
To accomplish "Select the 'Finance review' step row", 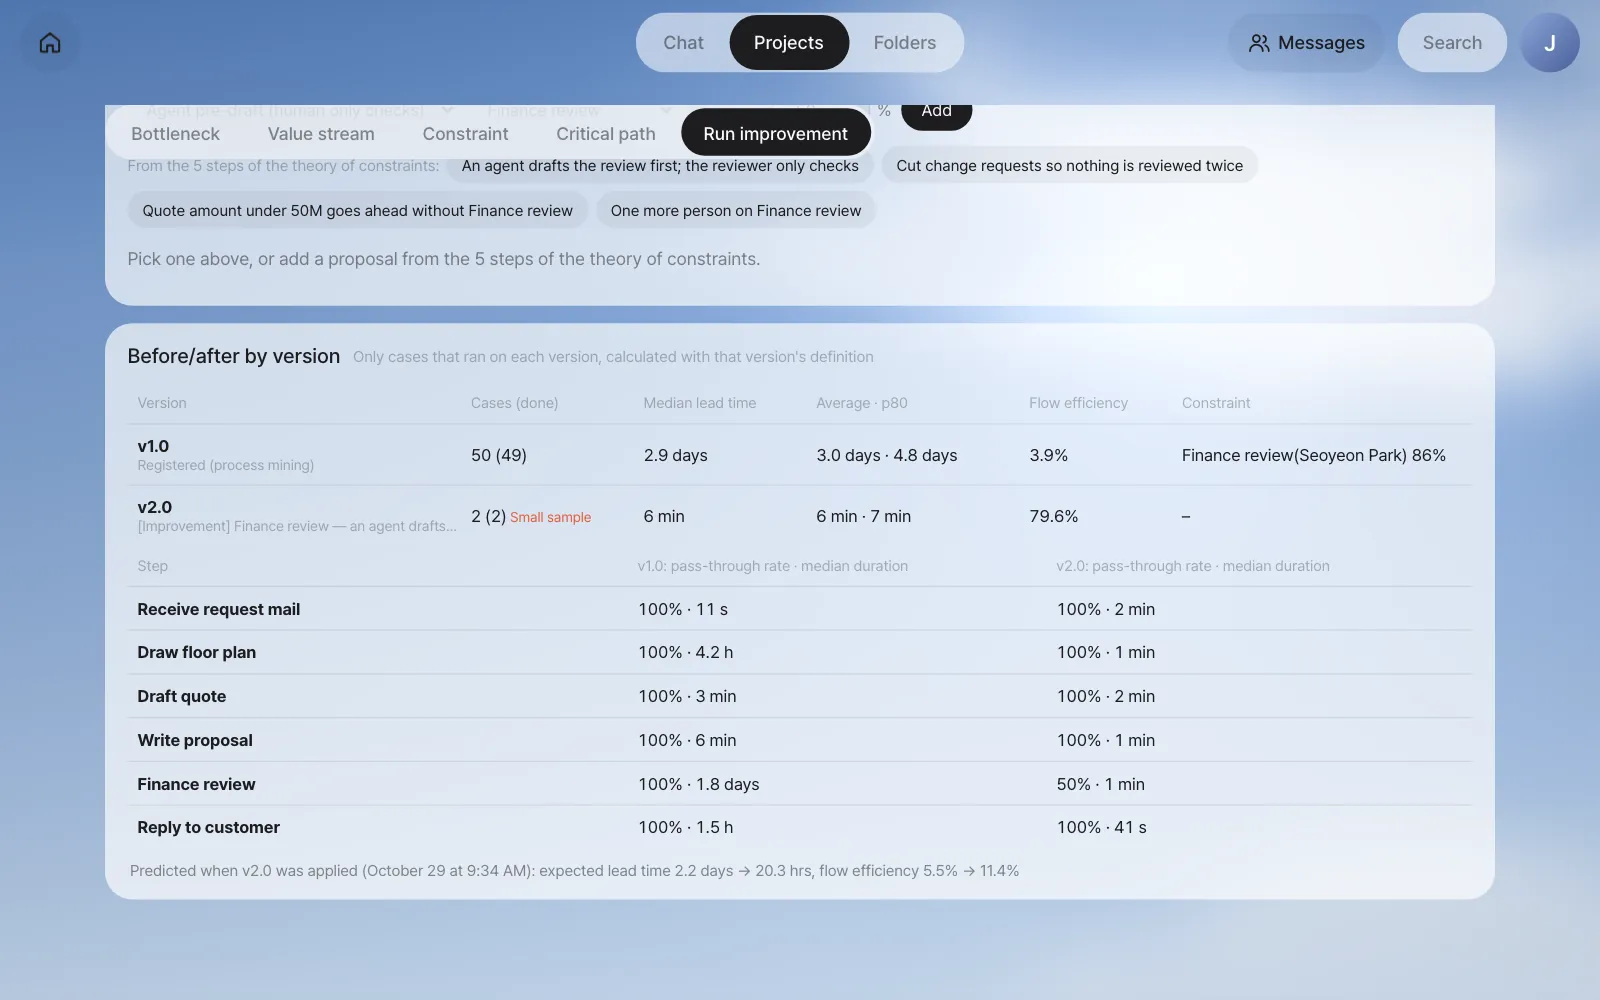I will pos(800,784).
